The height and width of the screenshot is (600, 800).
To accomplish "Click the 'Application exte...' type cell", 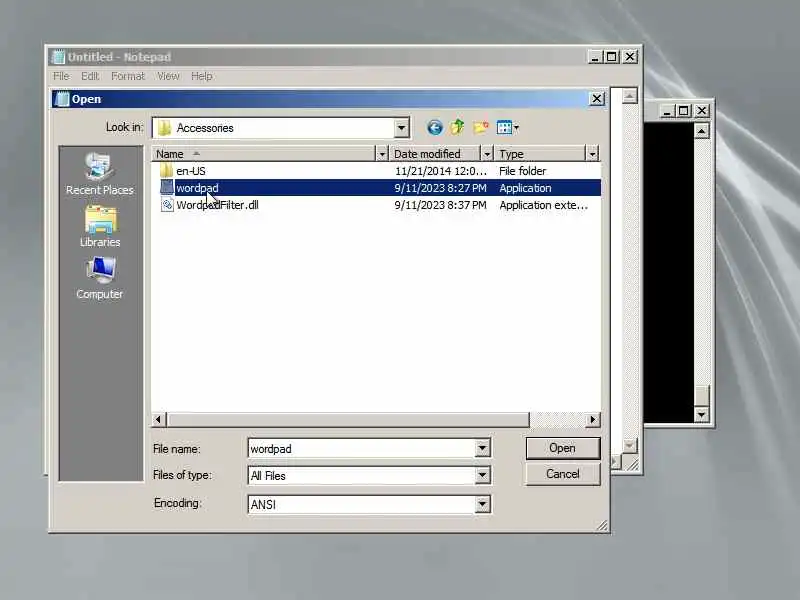I will pyautogui.click(x=543, y=205).
